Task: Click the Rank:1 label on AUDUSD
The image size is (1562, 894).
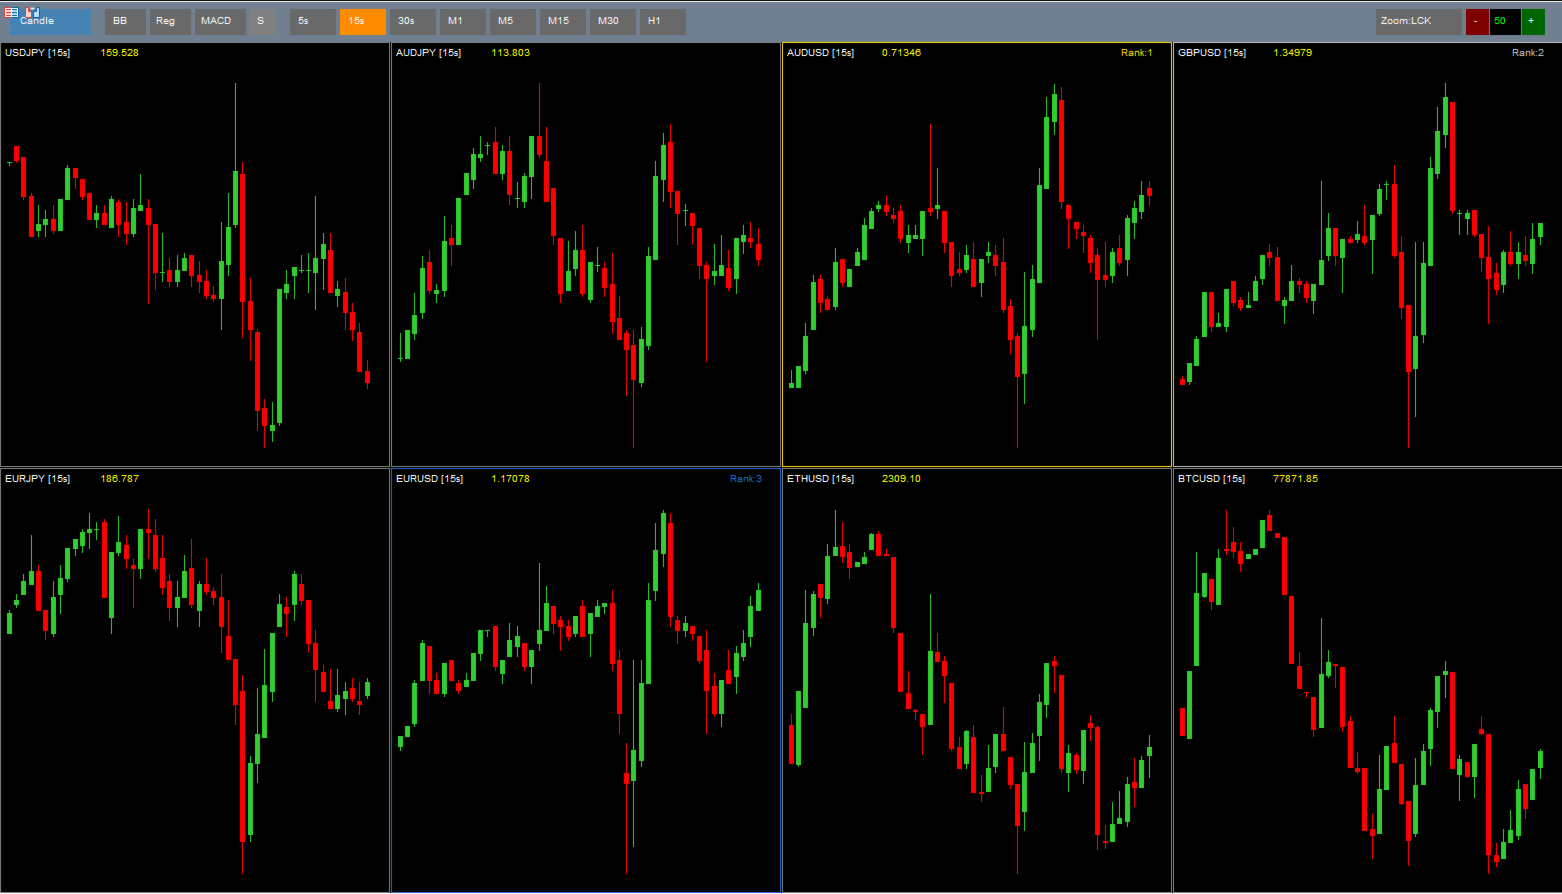Action: (x=1137, y=53)
